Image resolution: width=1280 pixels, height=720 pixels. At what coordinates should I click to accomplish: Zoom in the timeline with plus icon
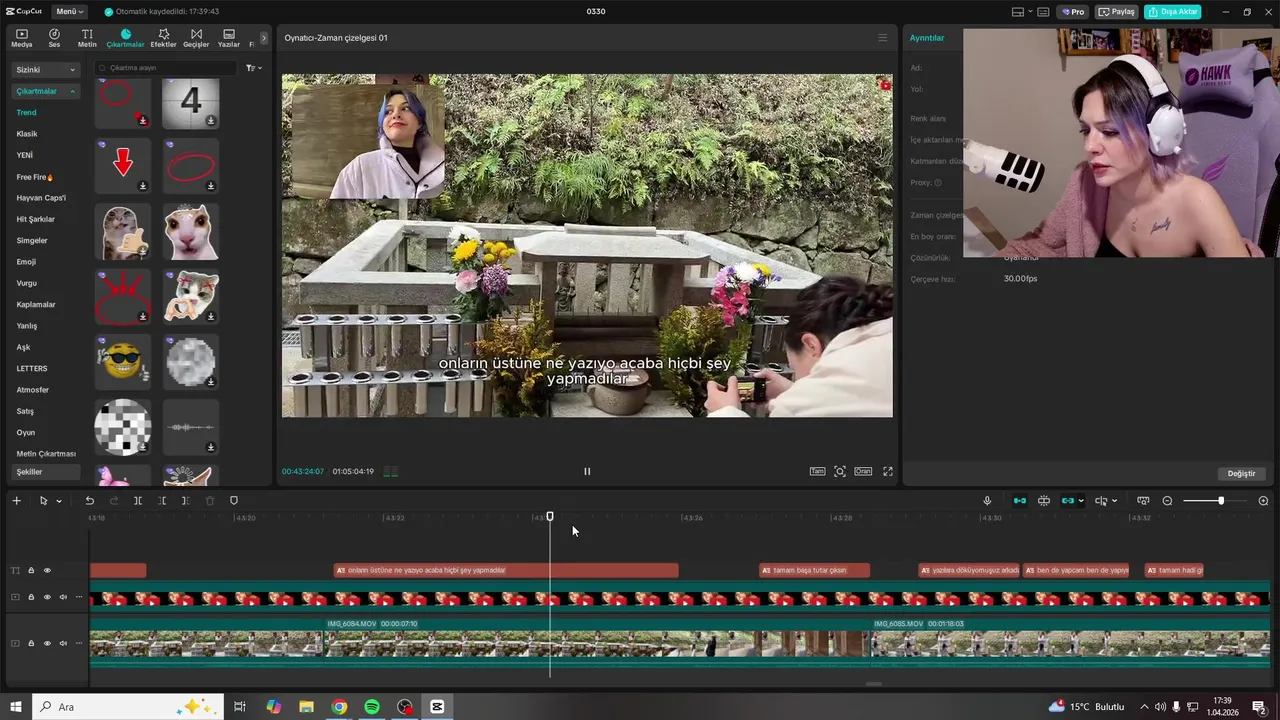(x=1263, y=501)
